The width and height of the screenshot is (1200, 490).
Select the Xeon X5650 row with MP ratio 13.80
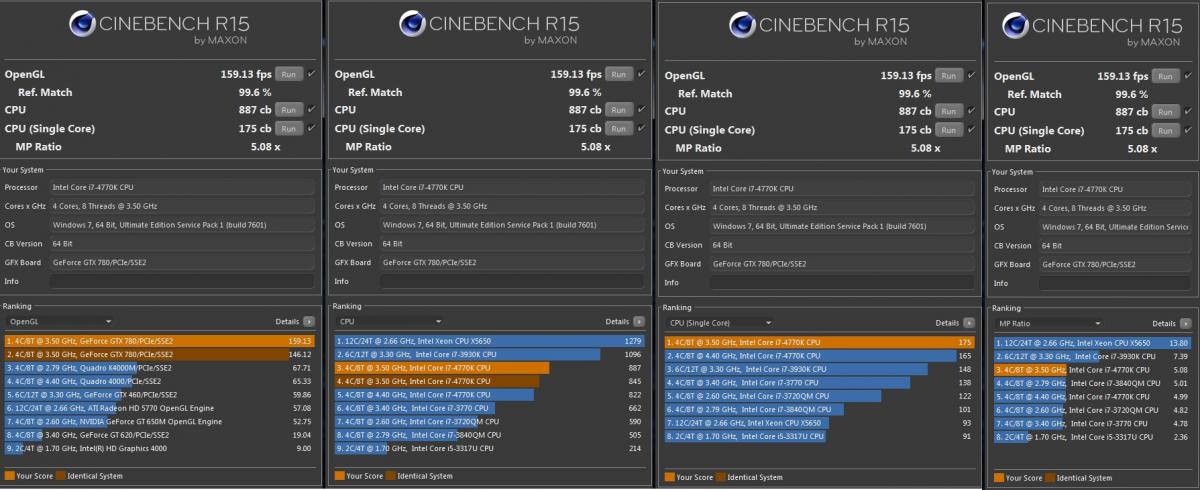click(1093, 342)
